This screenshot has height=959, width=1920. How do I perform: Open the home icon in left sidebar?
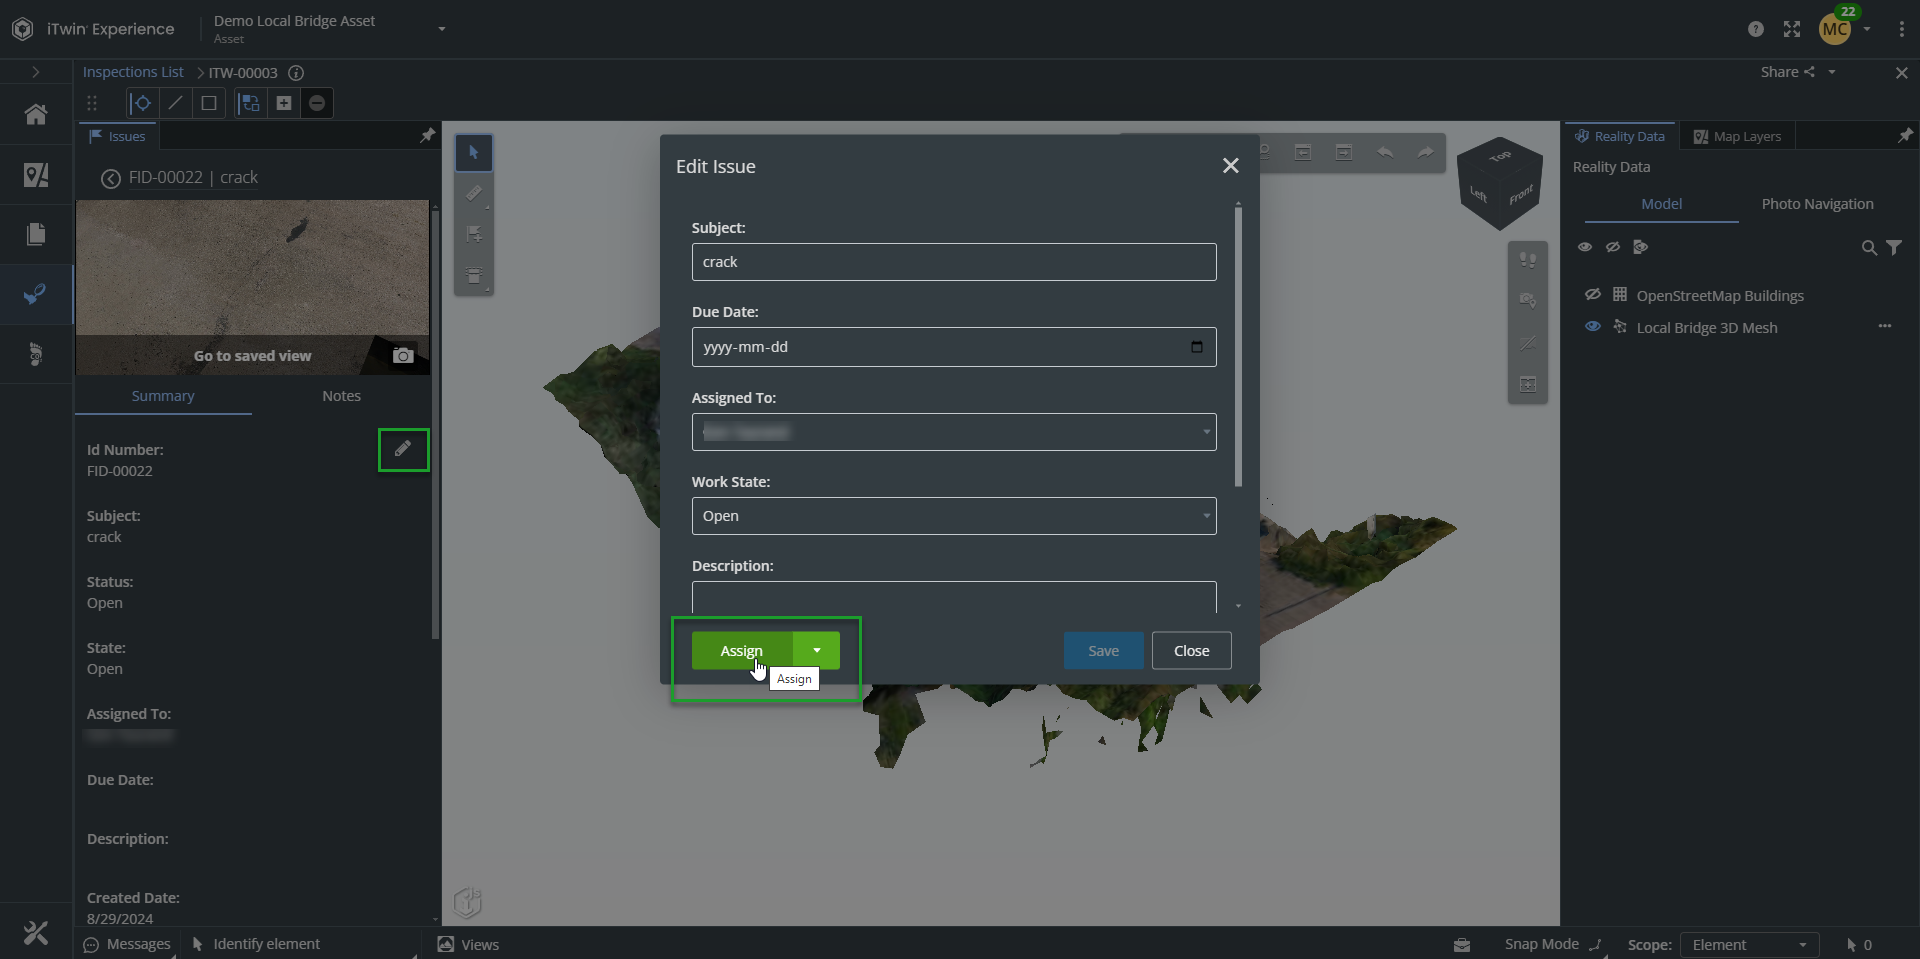point(36,115)
